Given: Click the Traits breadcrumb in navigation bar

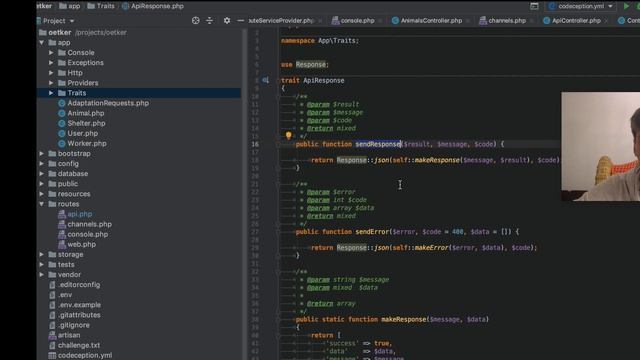Looking at the screenshot, I should 101,6.
